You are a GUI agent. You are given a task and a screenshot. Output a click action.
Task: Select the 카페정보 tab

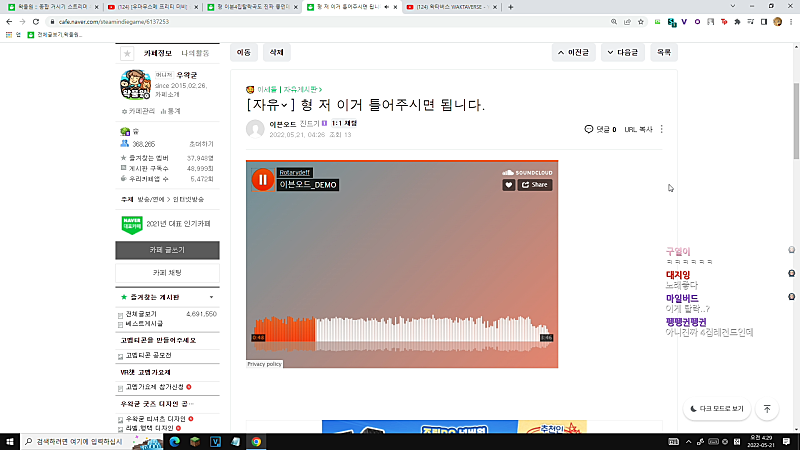coord(158,53)
